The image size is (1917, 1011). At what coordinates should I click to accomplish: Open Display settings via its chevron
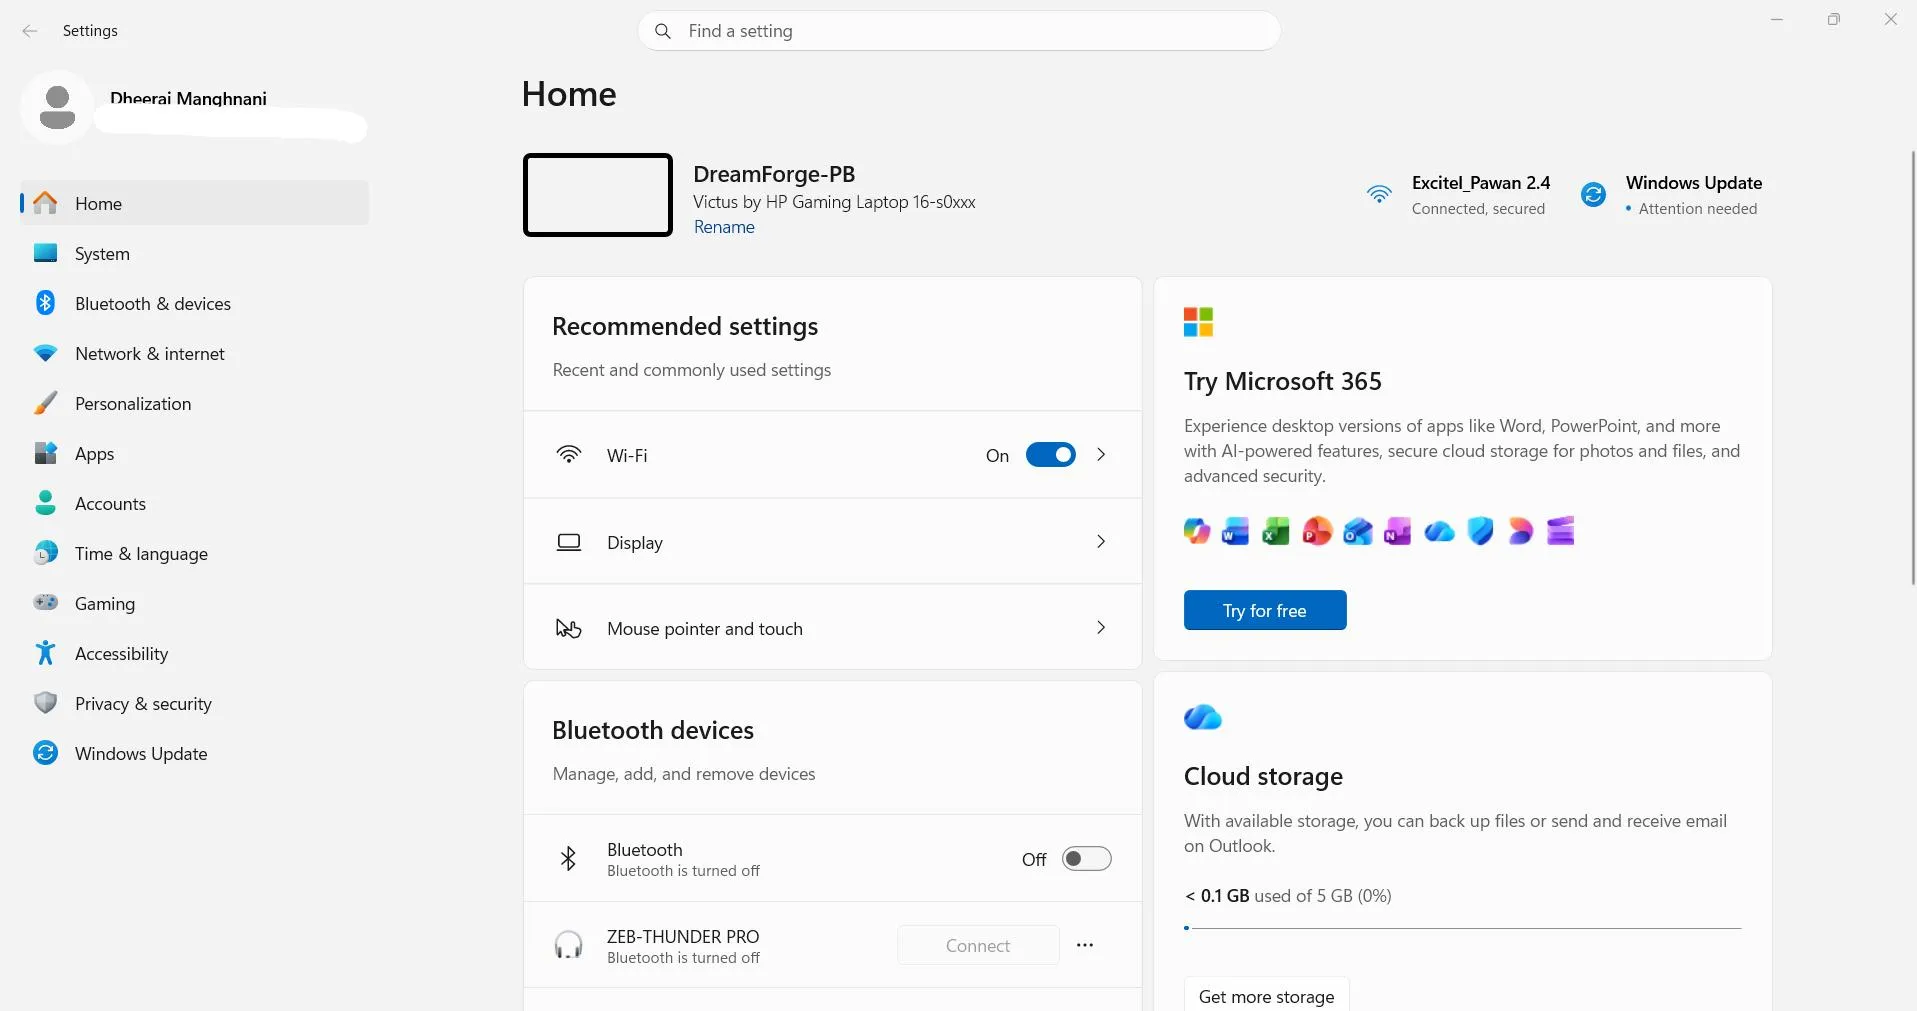(x=1101, y=542)
